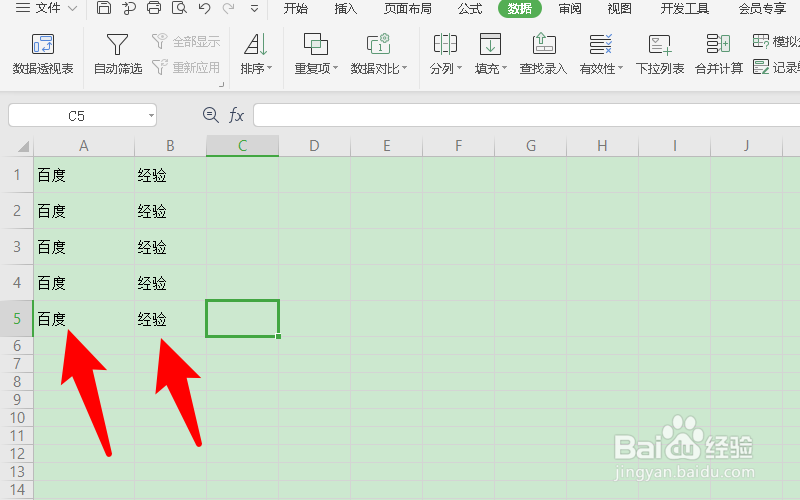Select the highlighted 数据 tab
This screenshot has width=800, height=500.
point(519,9)
